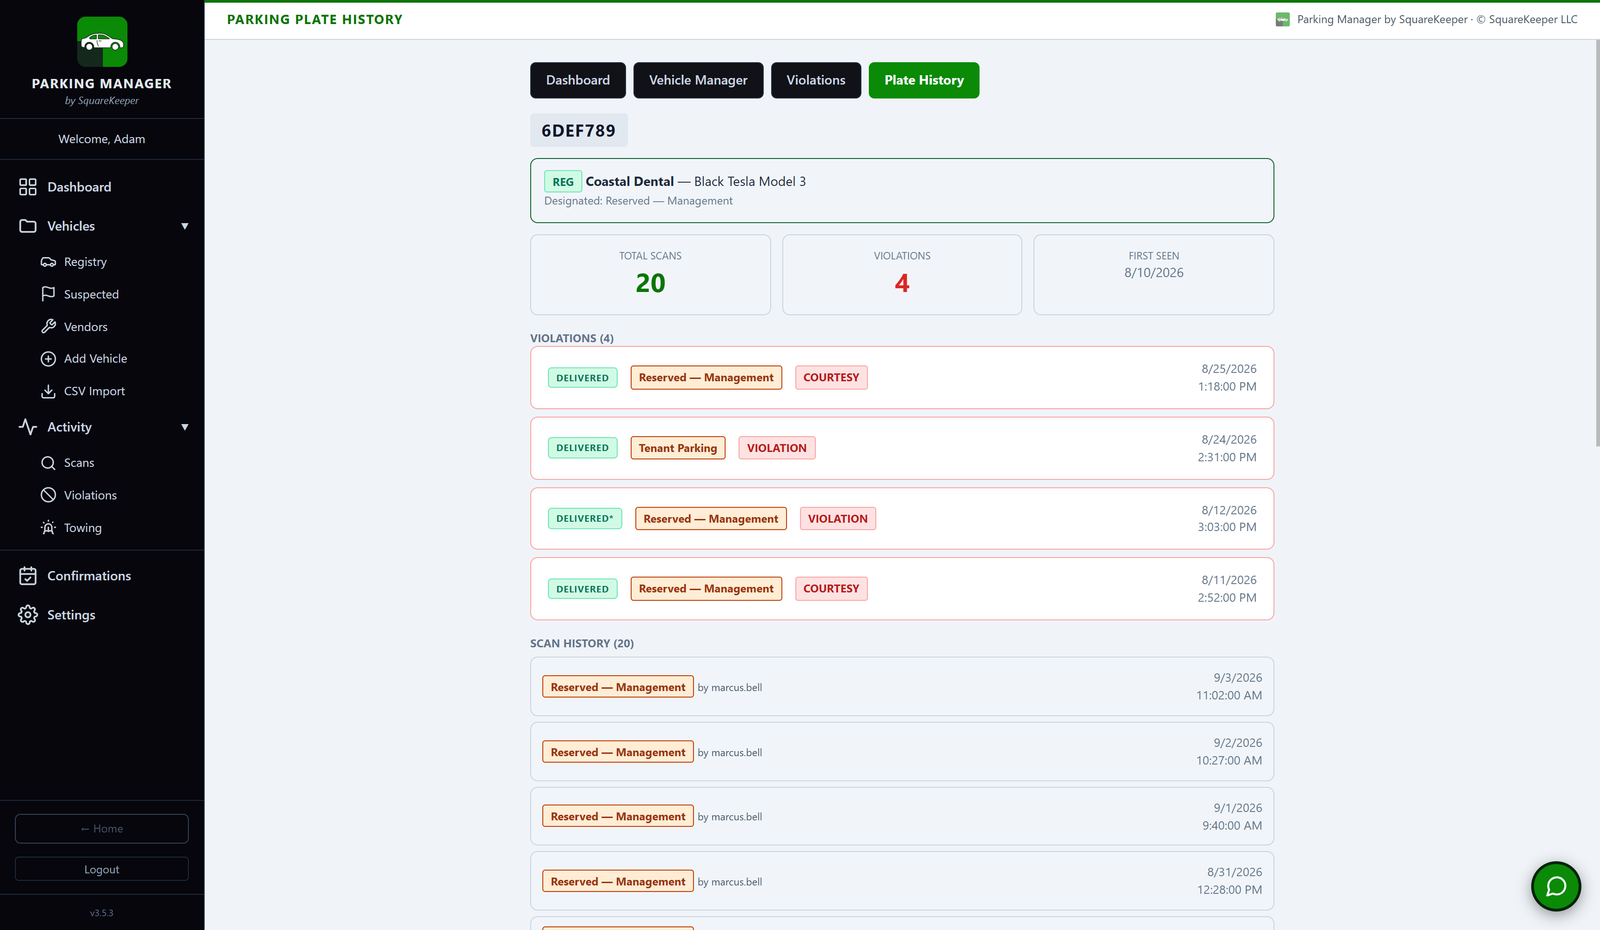This screenshot has height=930, width=1600.
Task: Click the 9/1/2026 scan history row
Action: click(902, 817)
